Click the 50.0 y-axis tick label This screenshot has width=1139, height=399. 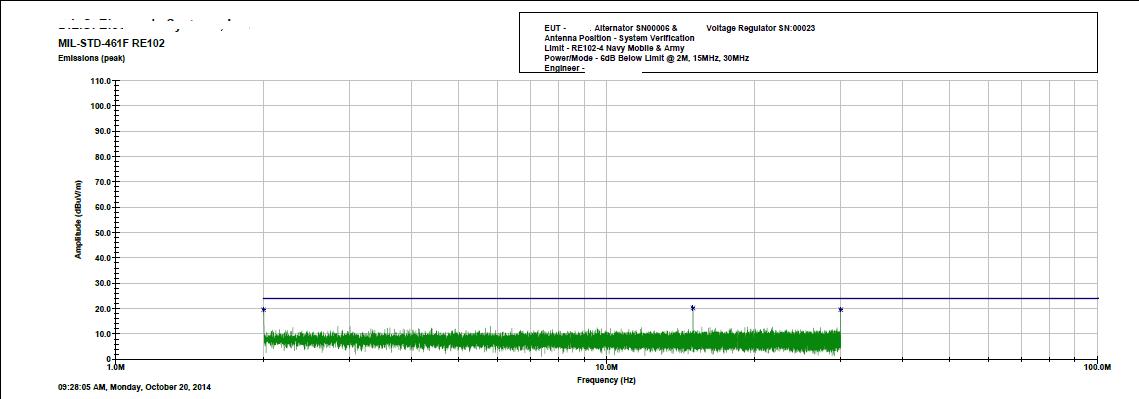102,233
